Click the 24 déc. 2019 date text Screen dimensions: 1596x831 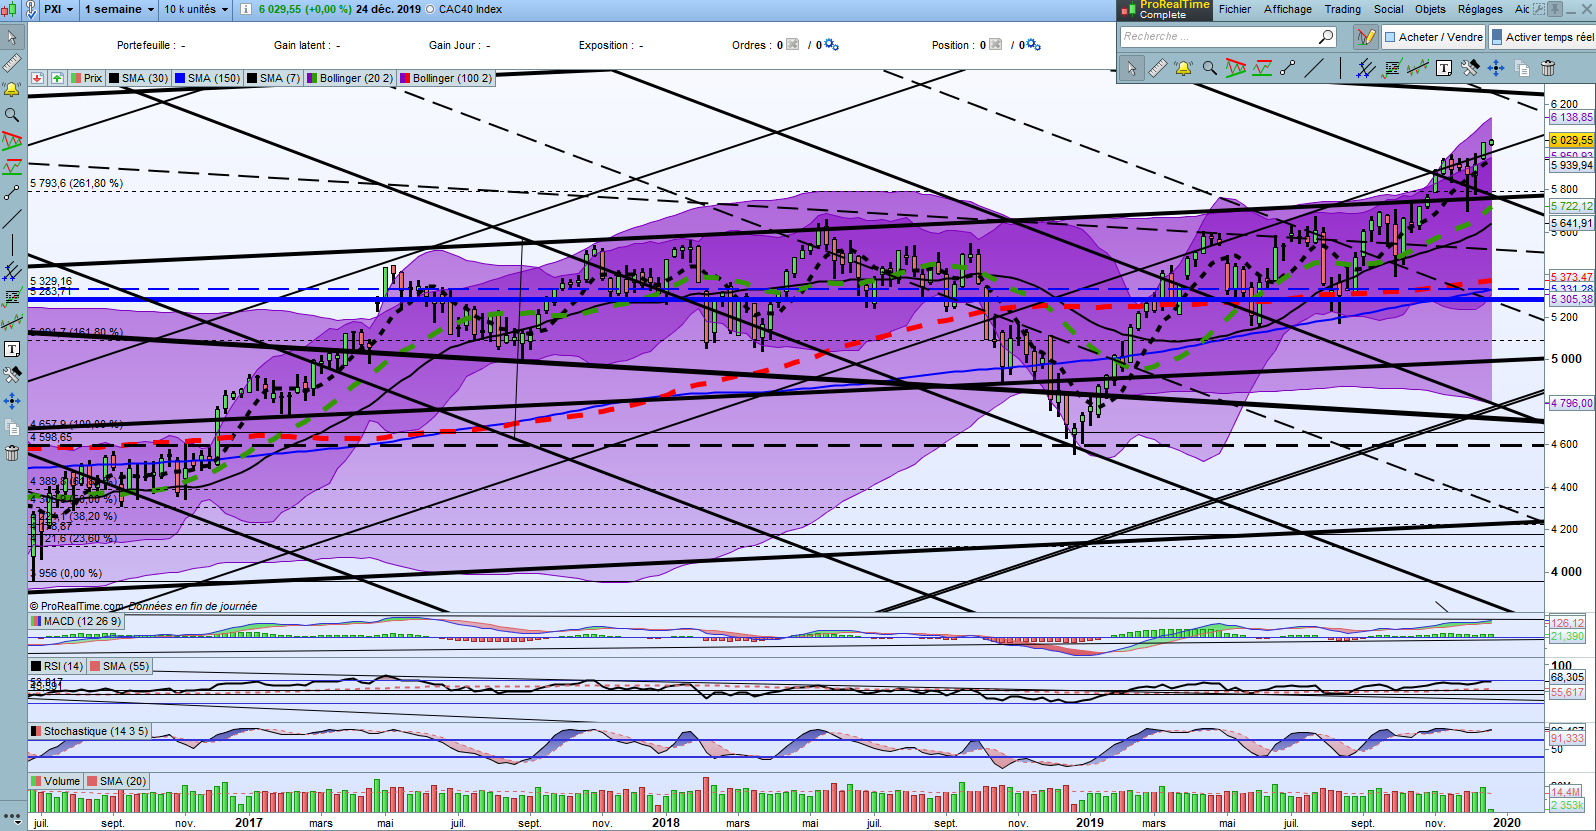(x=388, y=9)
